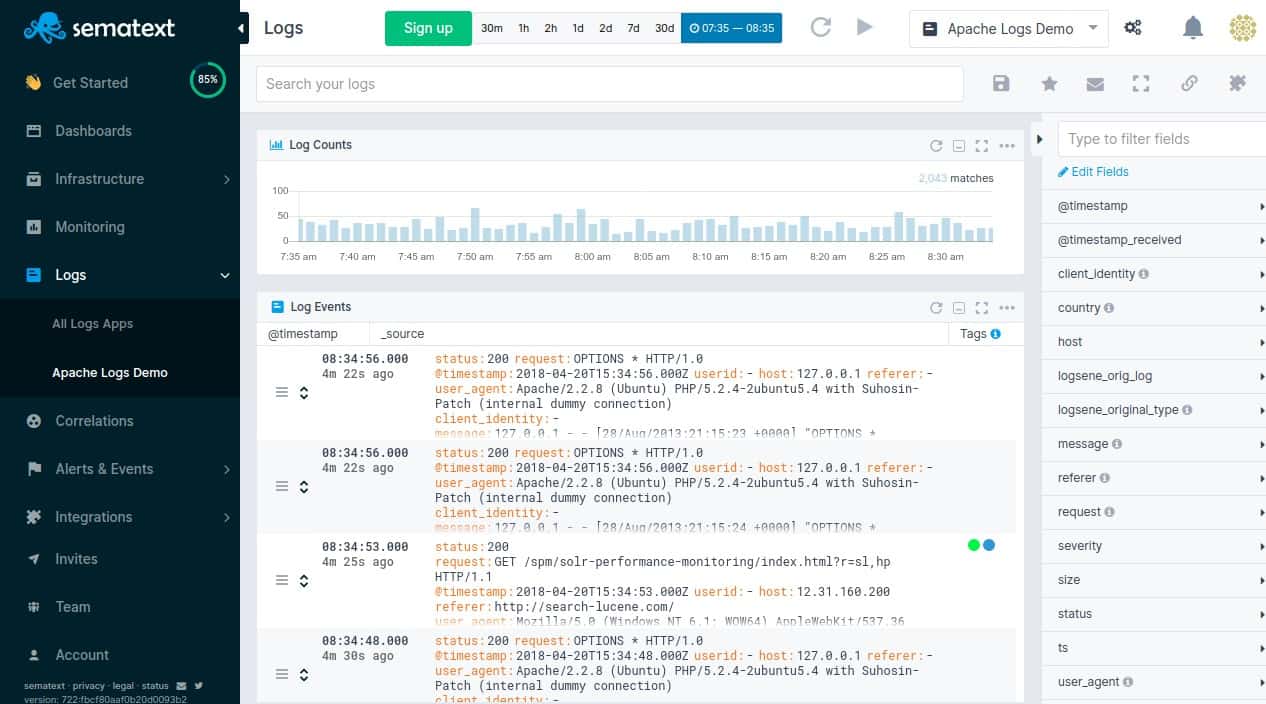The width and height of the screenshot is (1266, 704).
Task: Select the 30d time range
Action: pos(664,28)
